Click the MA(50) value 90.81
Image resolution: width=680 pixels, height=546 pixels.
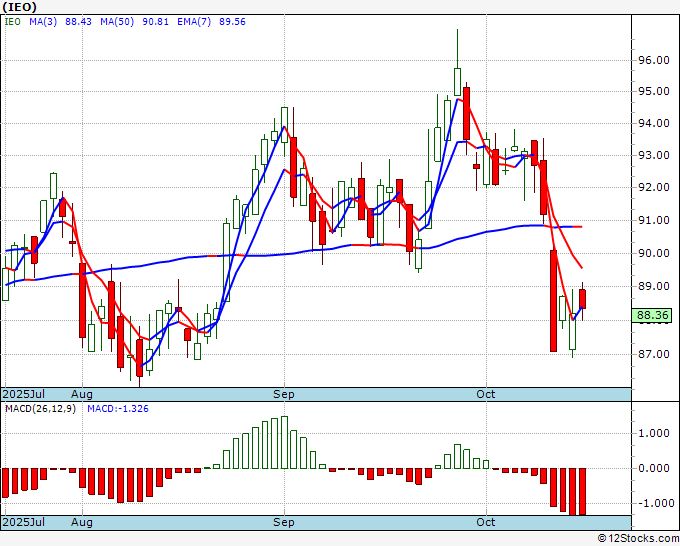click(x=155, y=22)
